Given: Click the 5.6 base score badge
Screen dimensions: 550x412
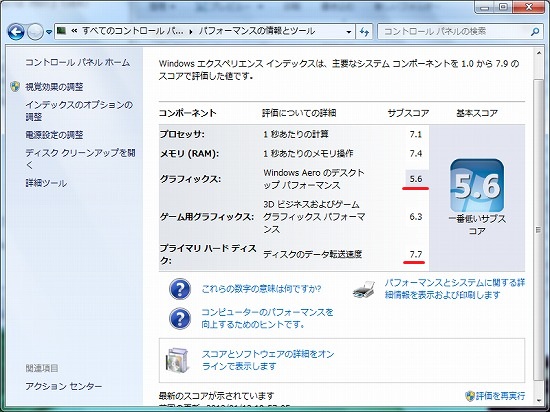Looking at the screenshot, I should click(x=477, y=185).
